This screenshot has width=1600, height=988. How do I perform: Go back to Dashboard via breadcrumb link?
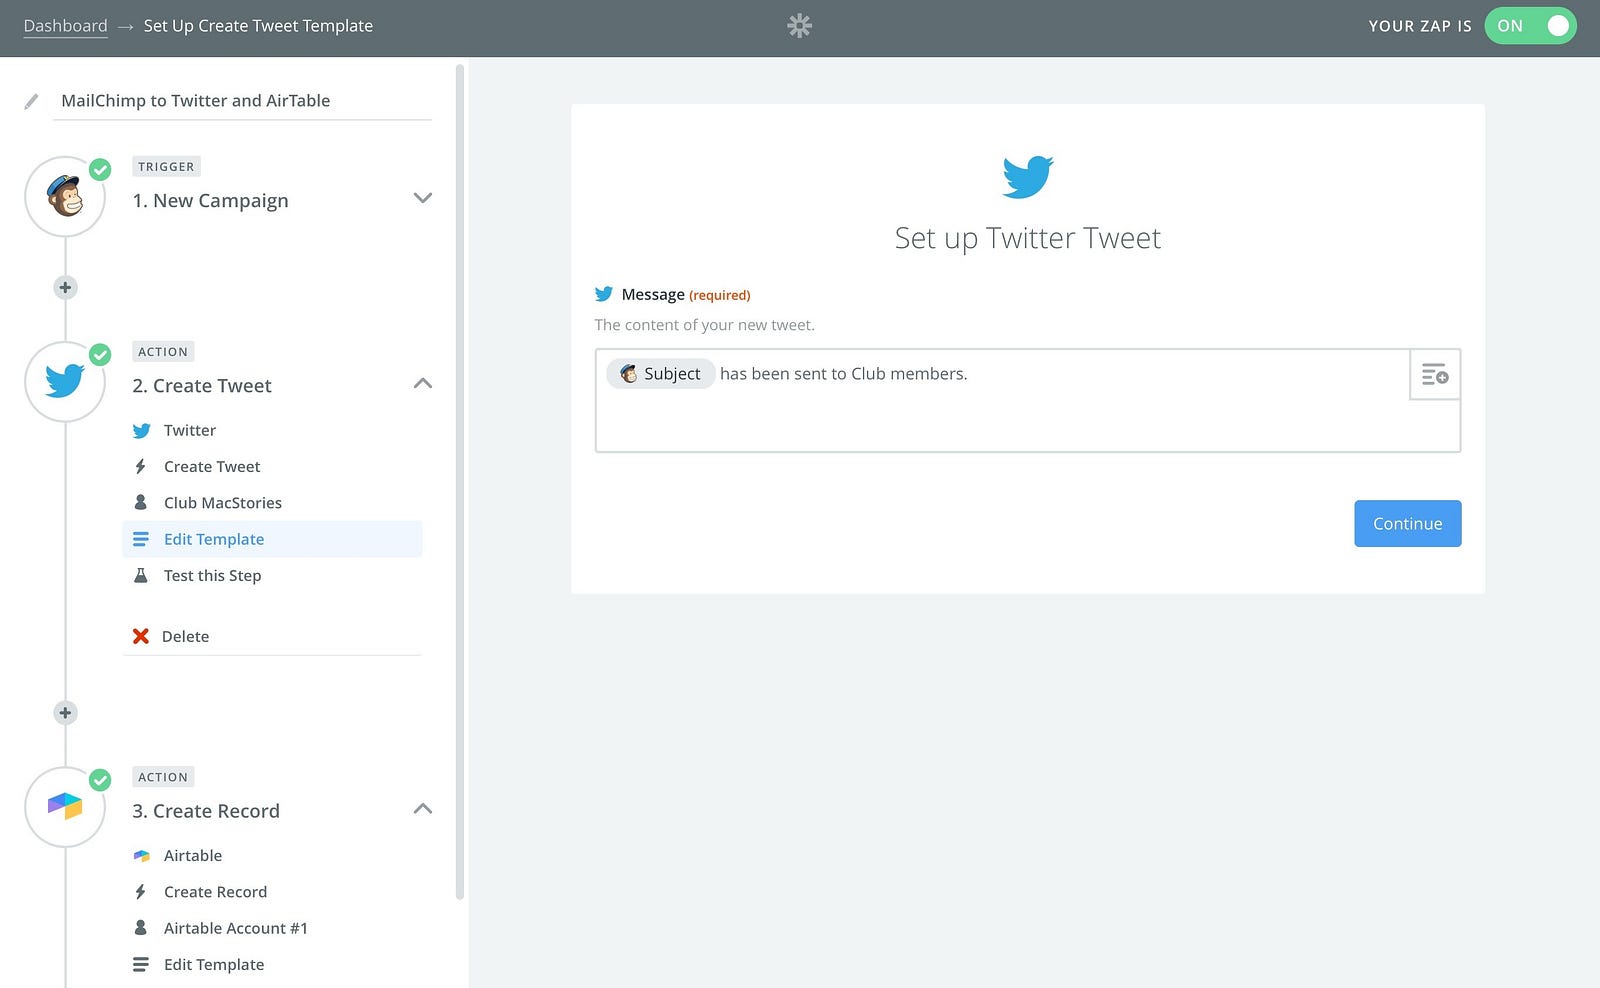pos(65,26)
